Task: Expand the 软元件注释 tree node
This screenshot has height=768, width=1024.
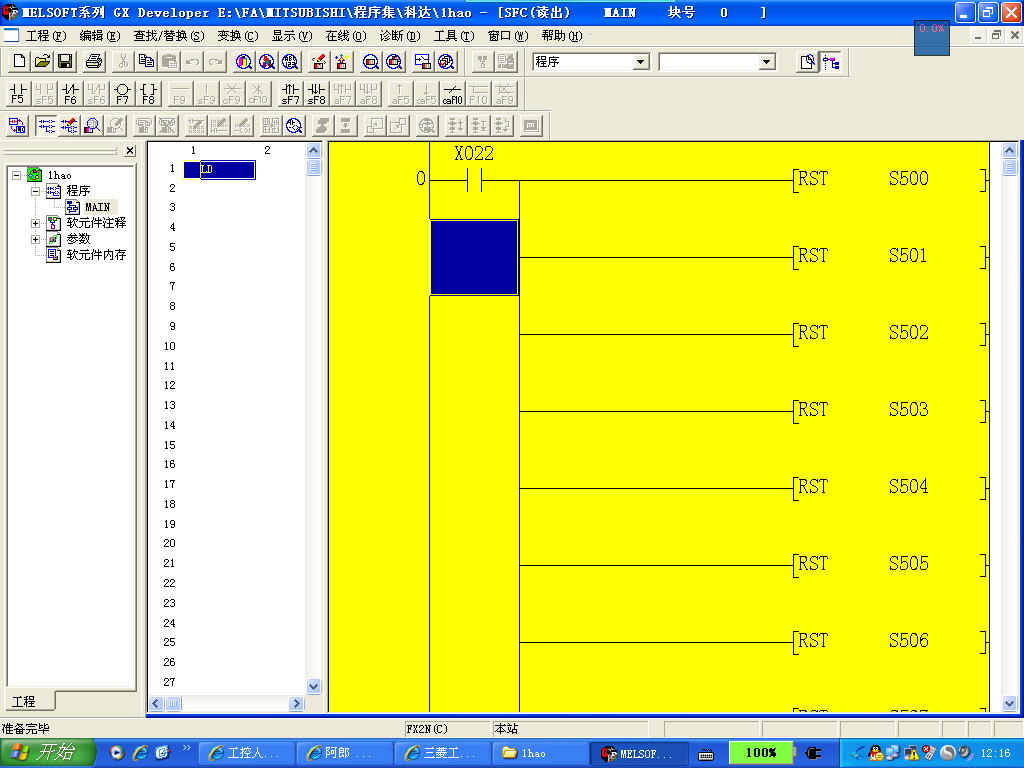Action: click(x=36, y=223)
